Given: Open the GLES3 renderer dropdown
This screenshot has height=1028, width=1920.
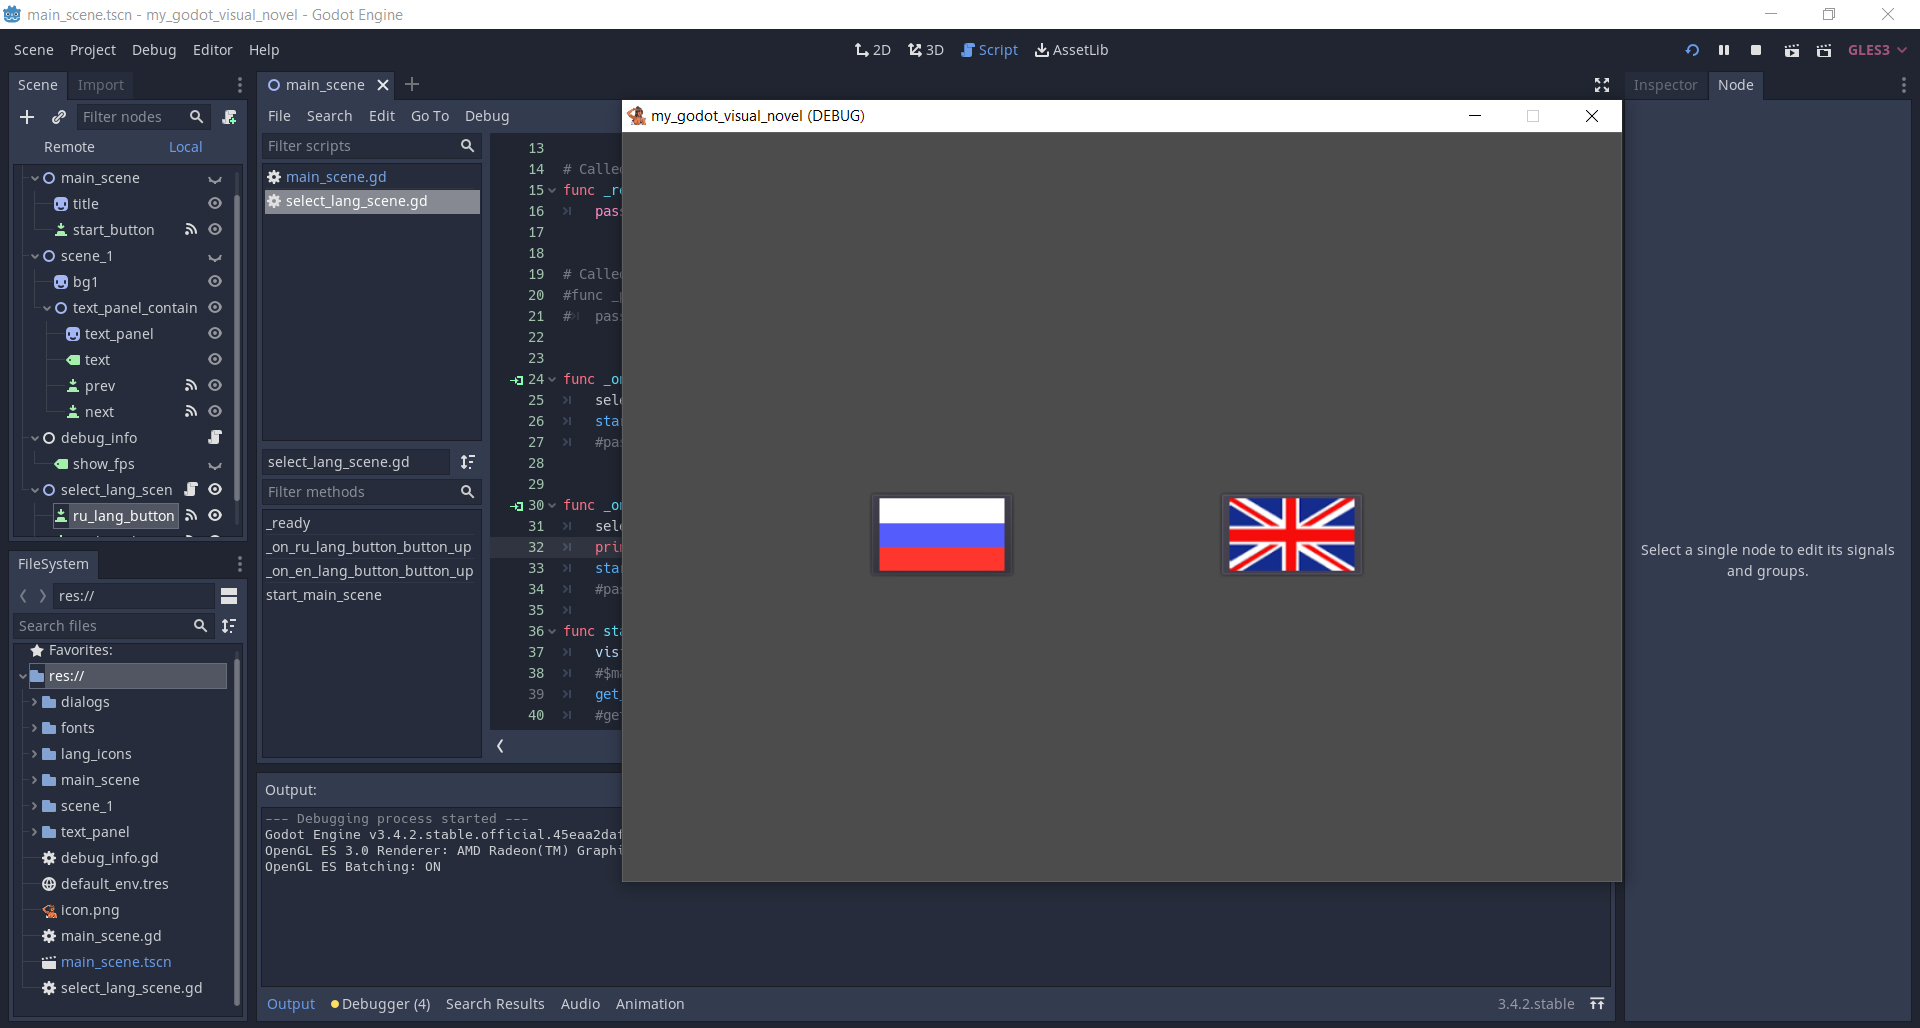Looking at the screenshot, I should pos(1877,50).
